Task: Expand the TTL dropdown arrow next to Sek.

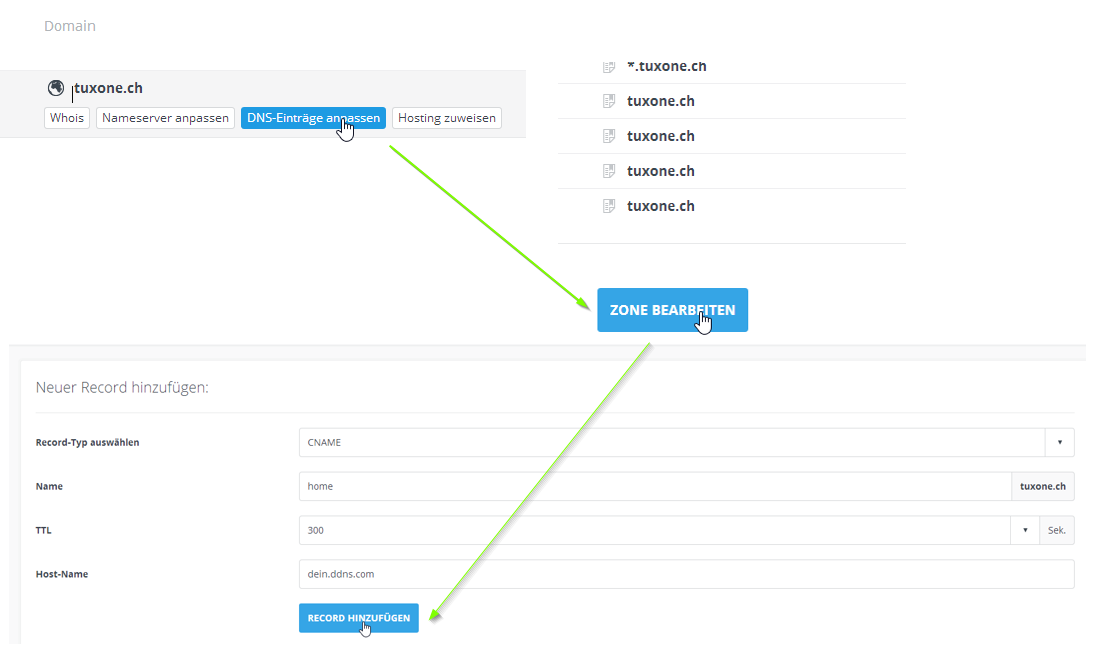Action: (1025, 530)
